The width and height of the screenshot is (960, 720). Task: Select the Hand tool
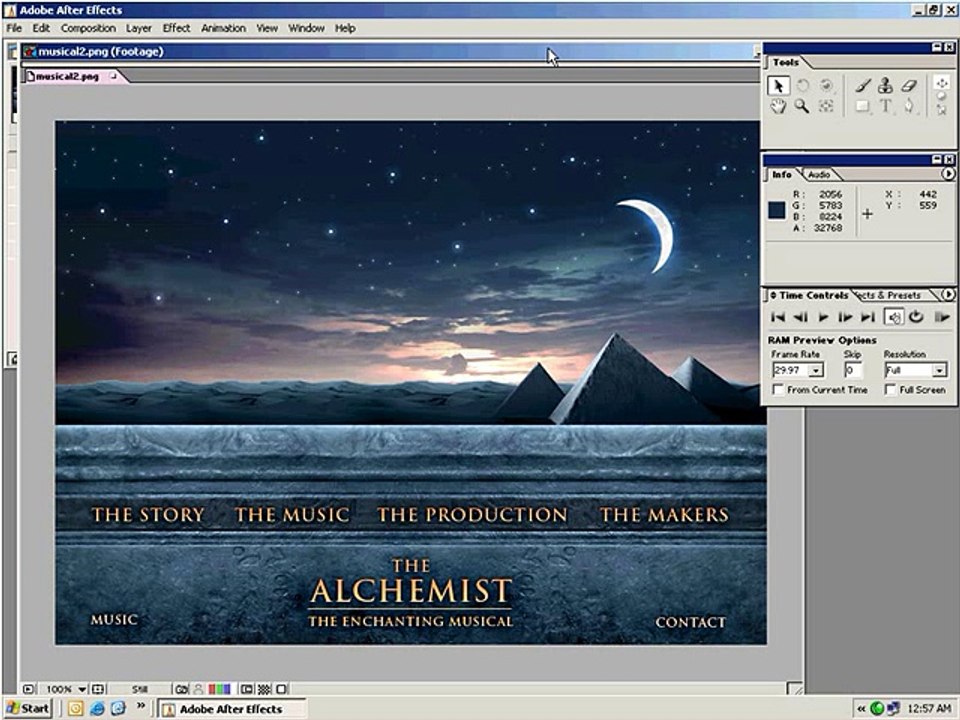[x=778, y=107]
